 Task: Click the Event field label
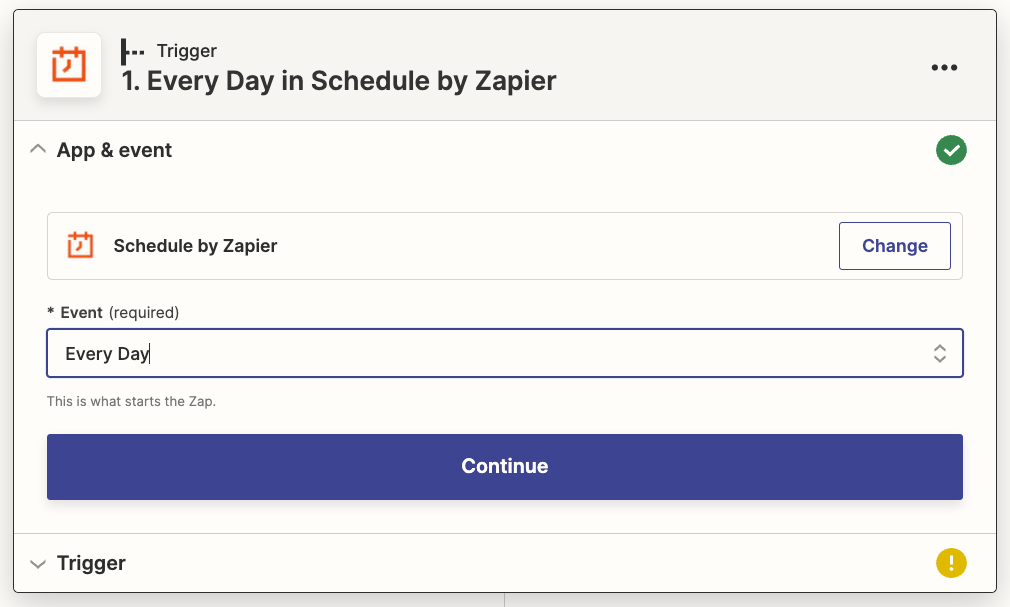tap(81, 312)
